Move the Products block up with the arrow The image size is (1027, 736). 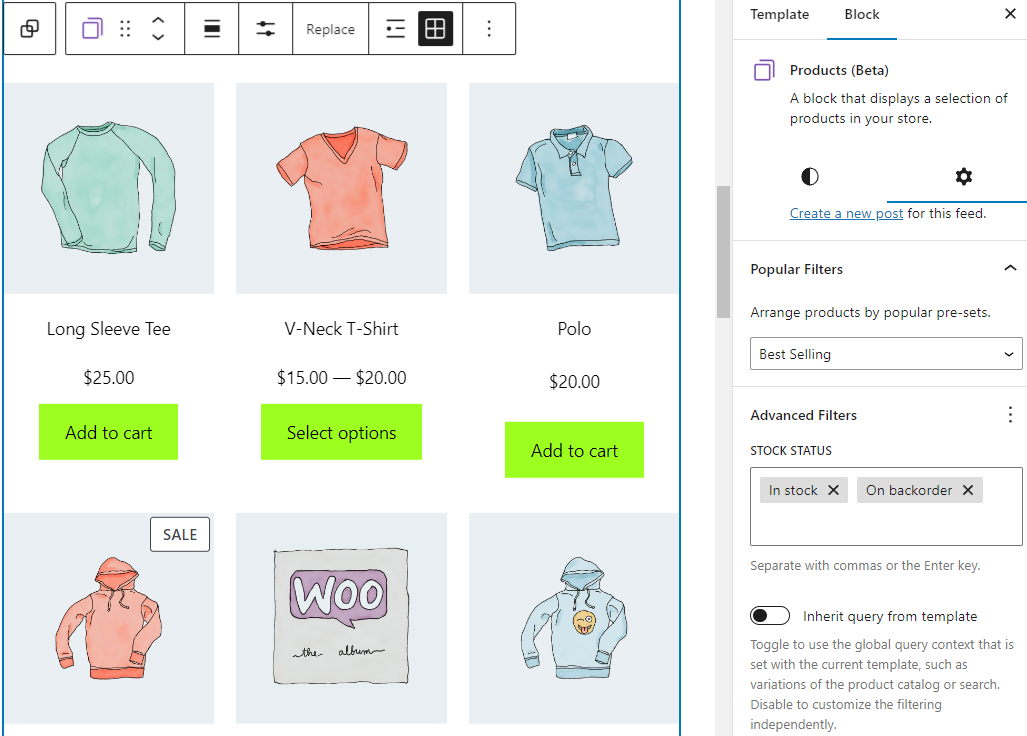[x=157, y=22]
